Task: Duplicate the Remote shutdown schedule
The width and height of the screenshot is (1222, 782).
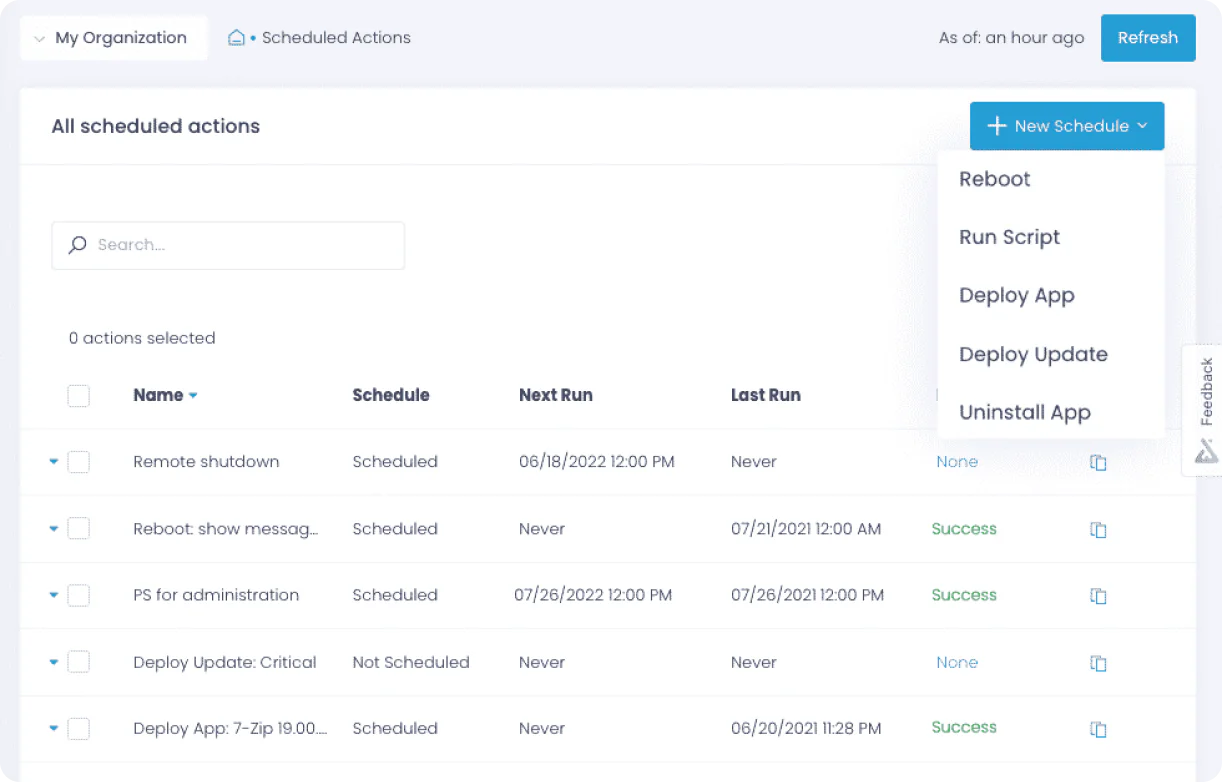Action: (x=1098, y=462)
